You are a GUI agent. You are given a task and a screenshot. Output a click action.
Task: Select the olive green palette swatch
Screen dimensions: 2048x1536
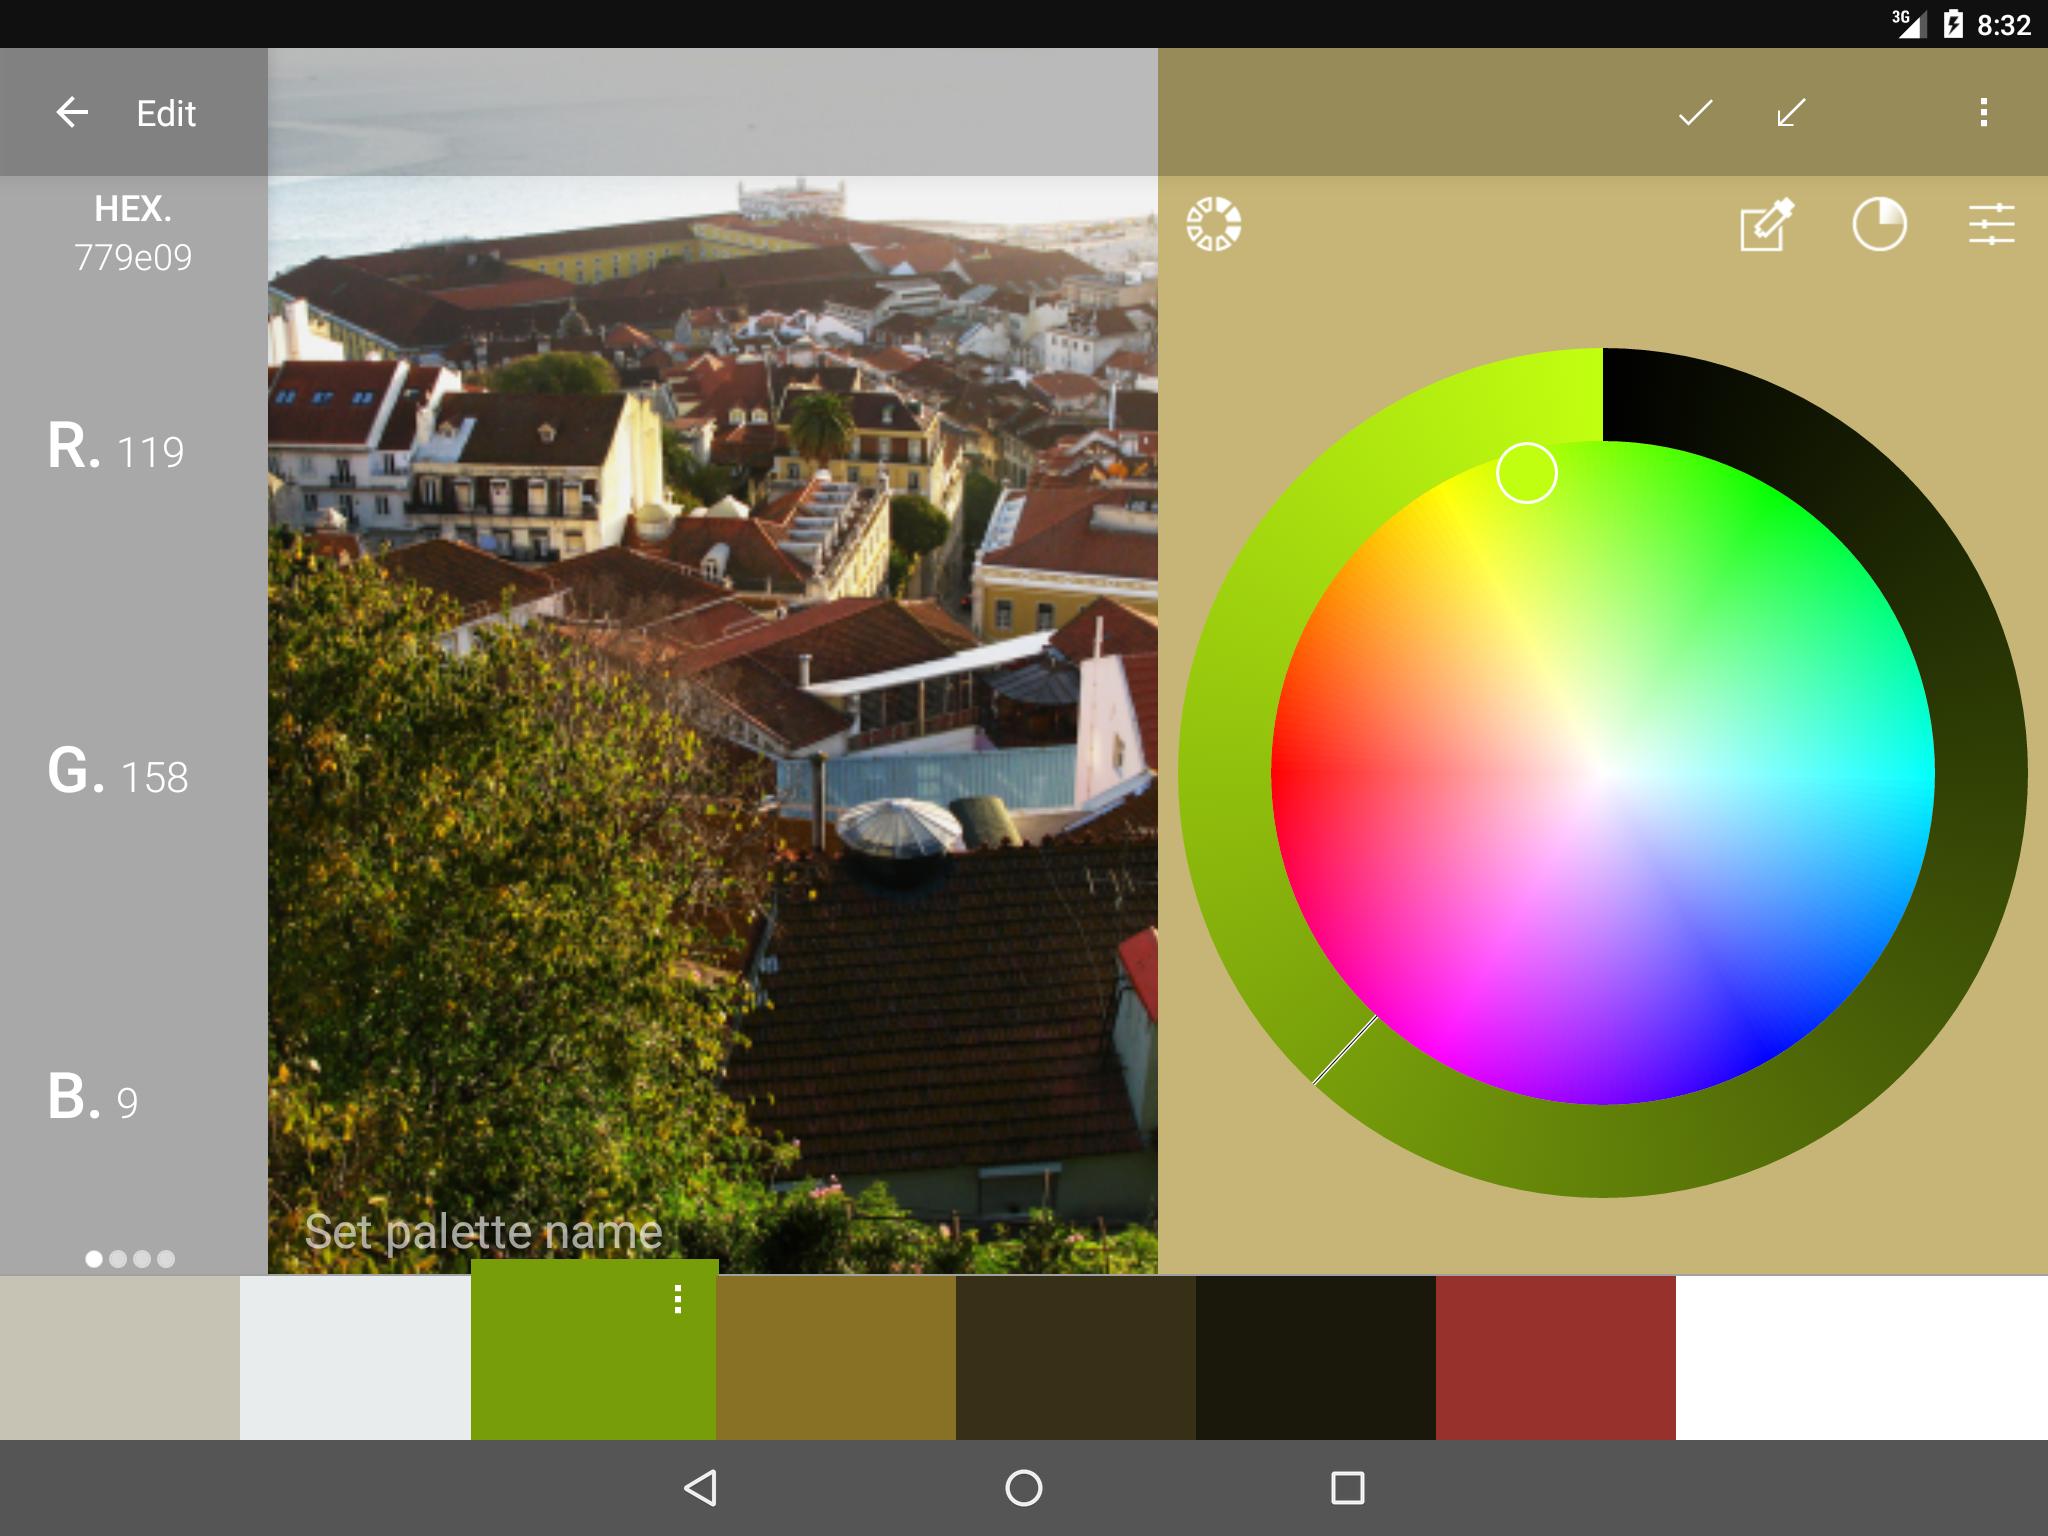pos(594,1350)
